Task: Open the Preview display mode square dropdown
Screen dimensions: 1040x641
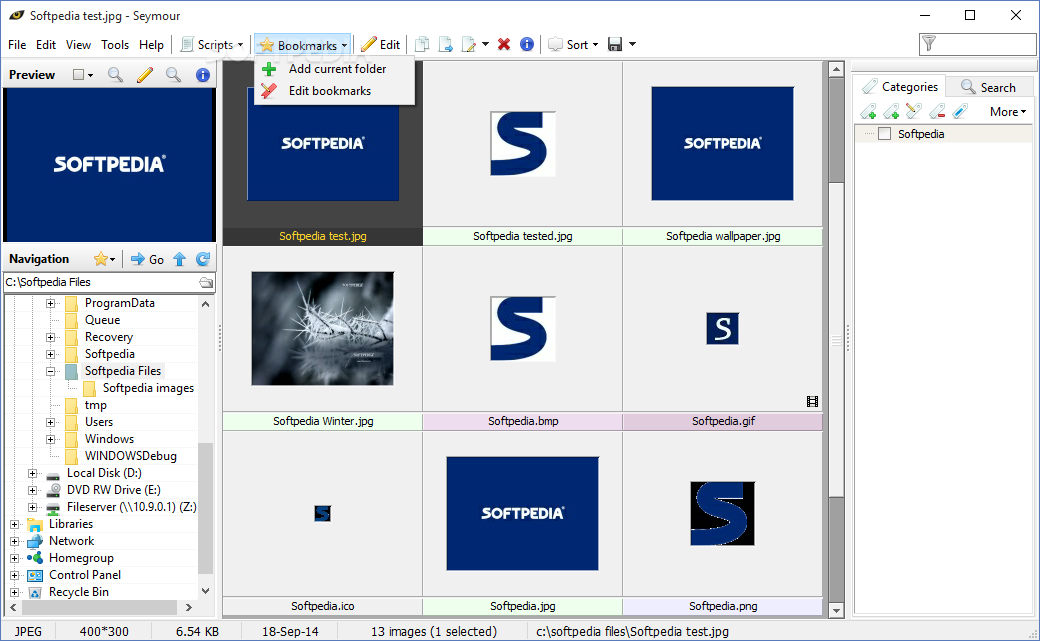Action: (x=82, y=75)
